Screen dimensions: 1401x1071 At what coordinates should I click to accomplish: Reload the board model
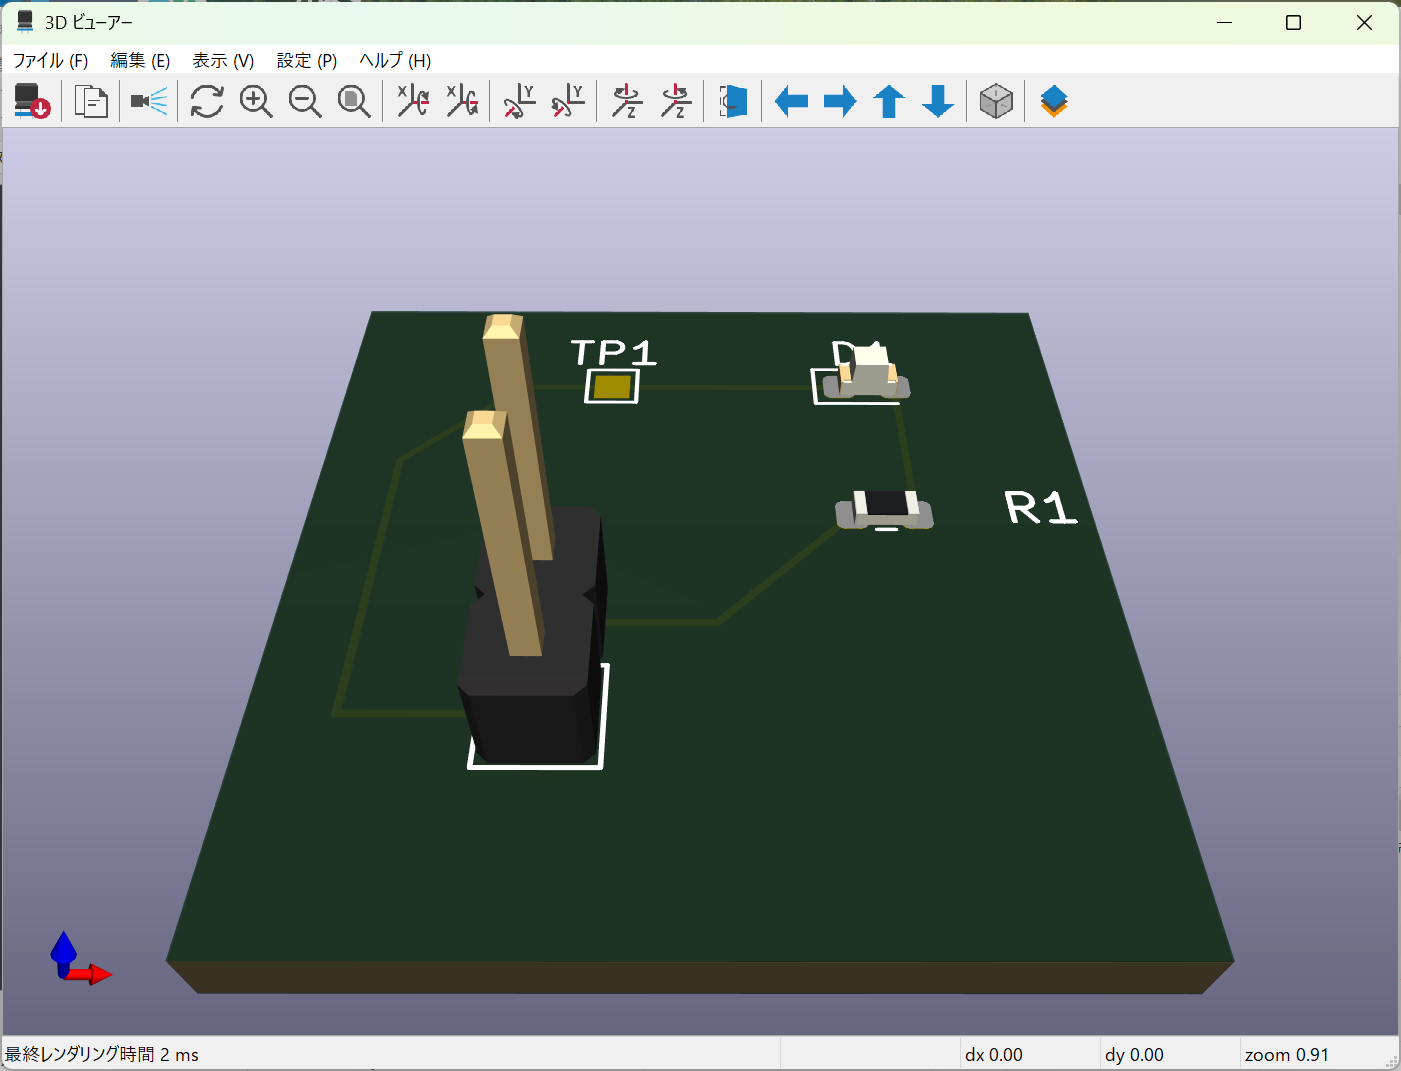pyautogui.click(x=30, y=100)
